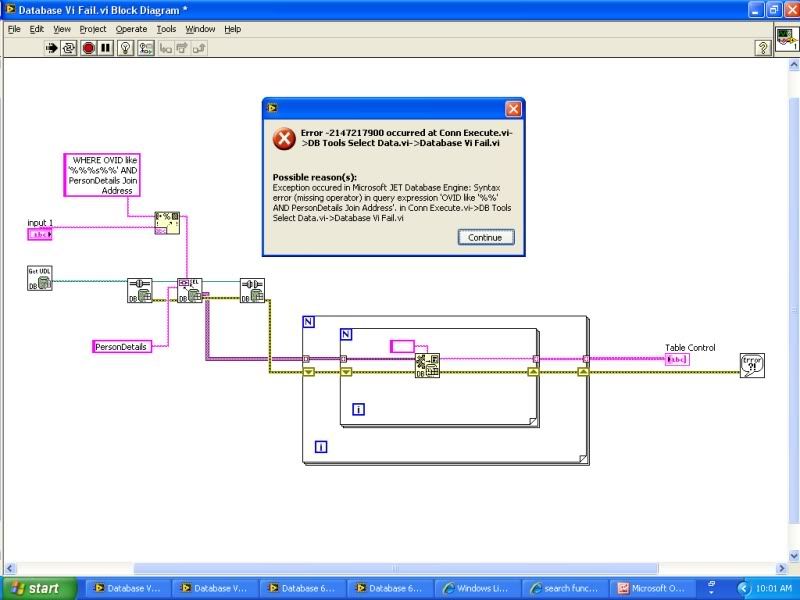
Task: Open the Tools menu
Action: [166, 29]
